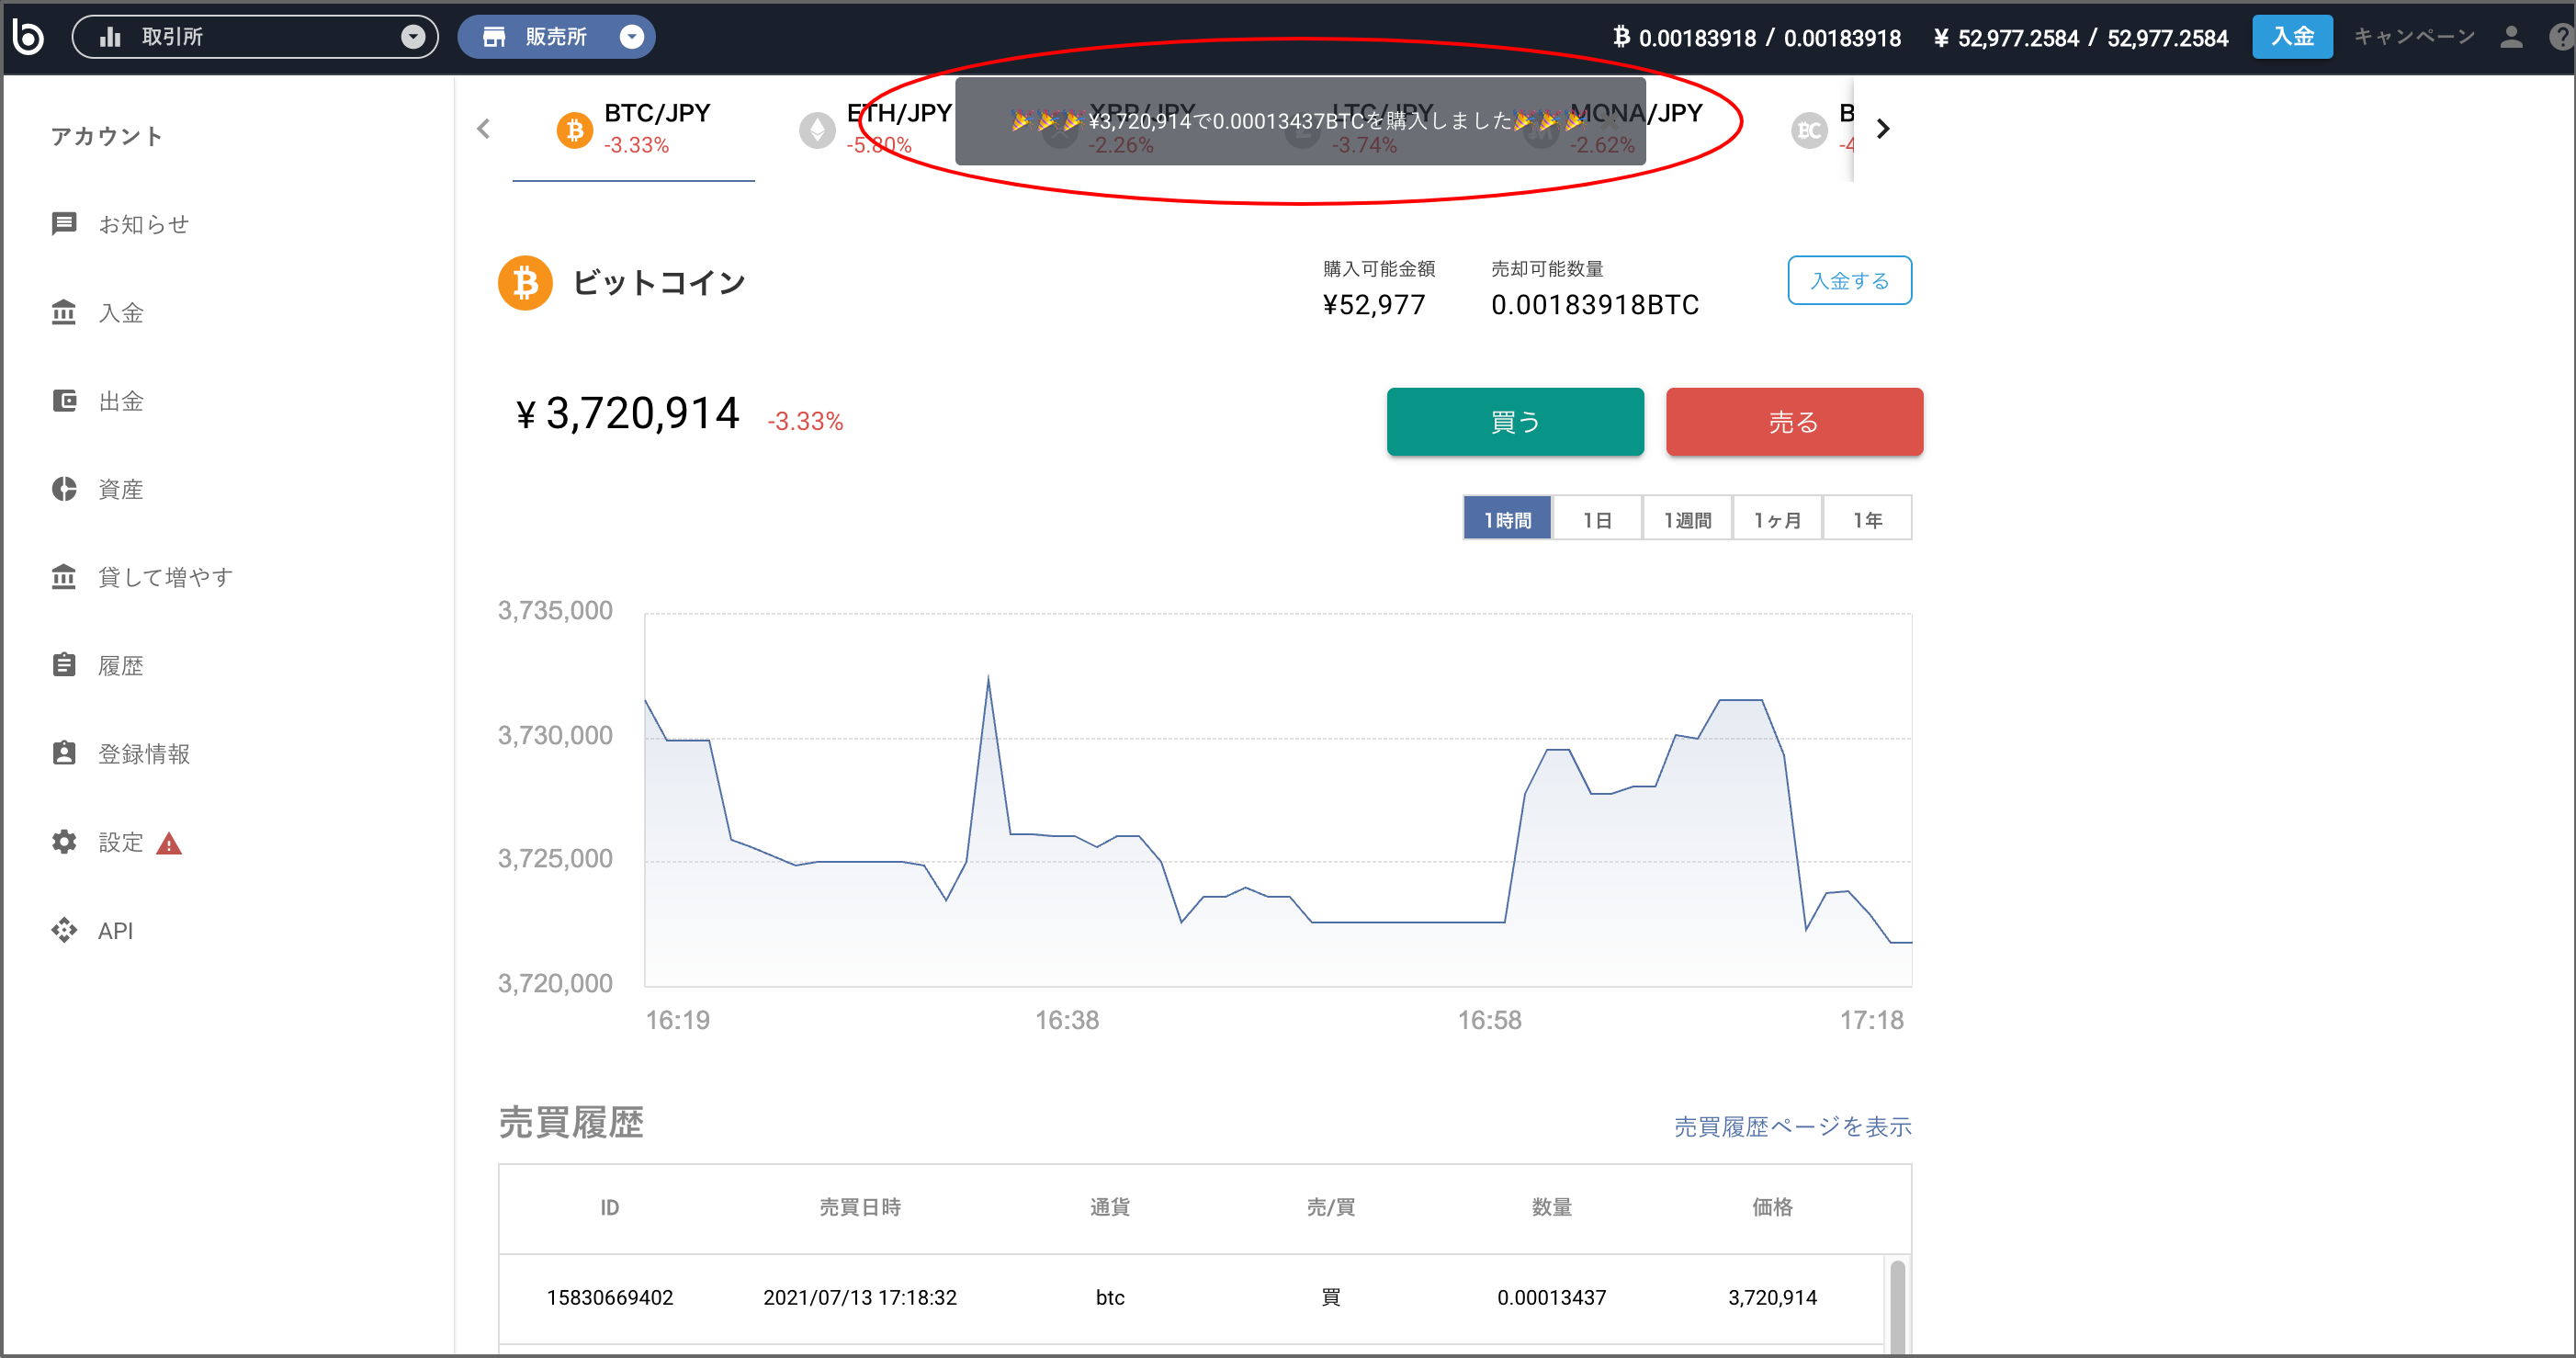The height and width of the screenshot is (1358, 2576).
Task: Open the 販売所 dropdown arrow
Action: click(632, 37)
